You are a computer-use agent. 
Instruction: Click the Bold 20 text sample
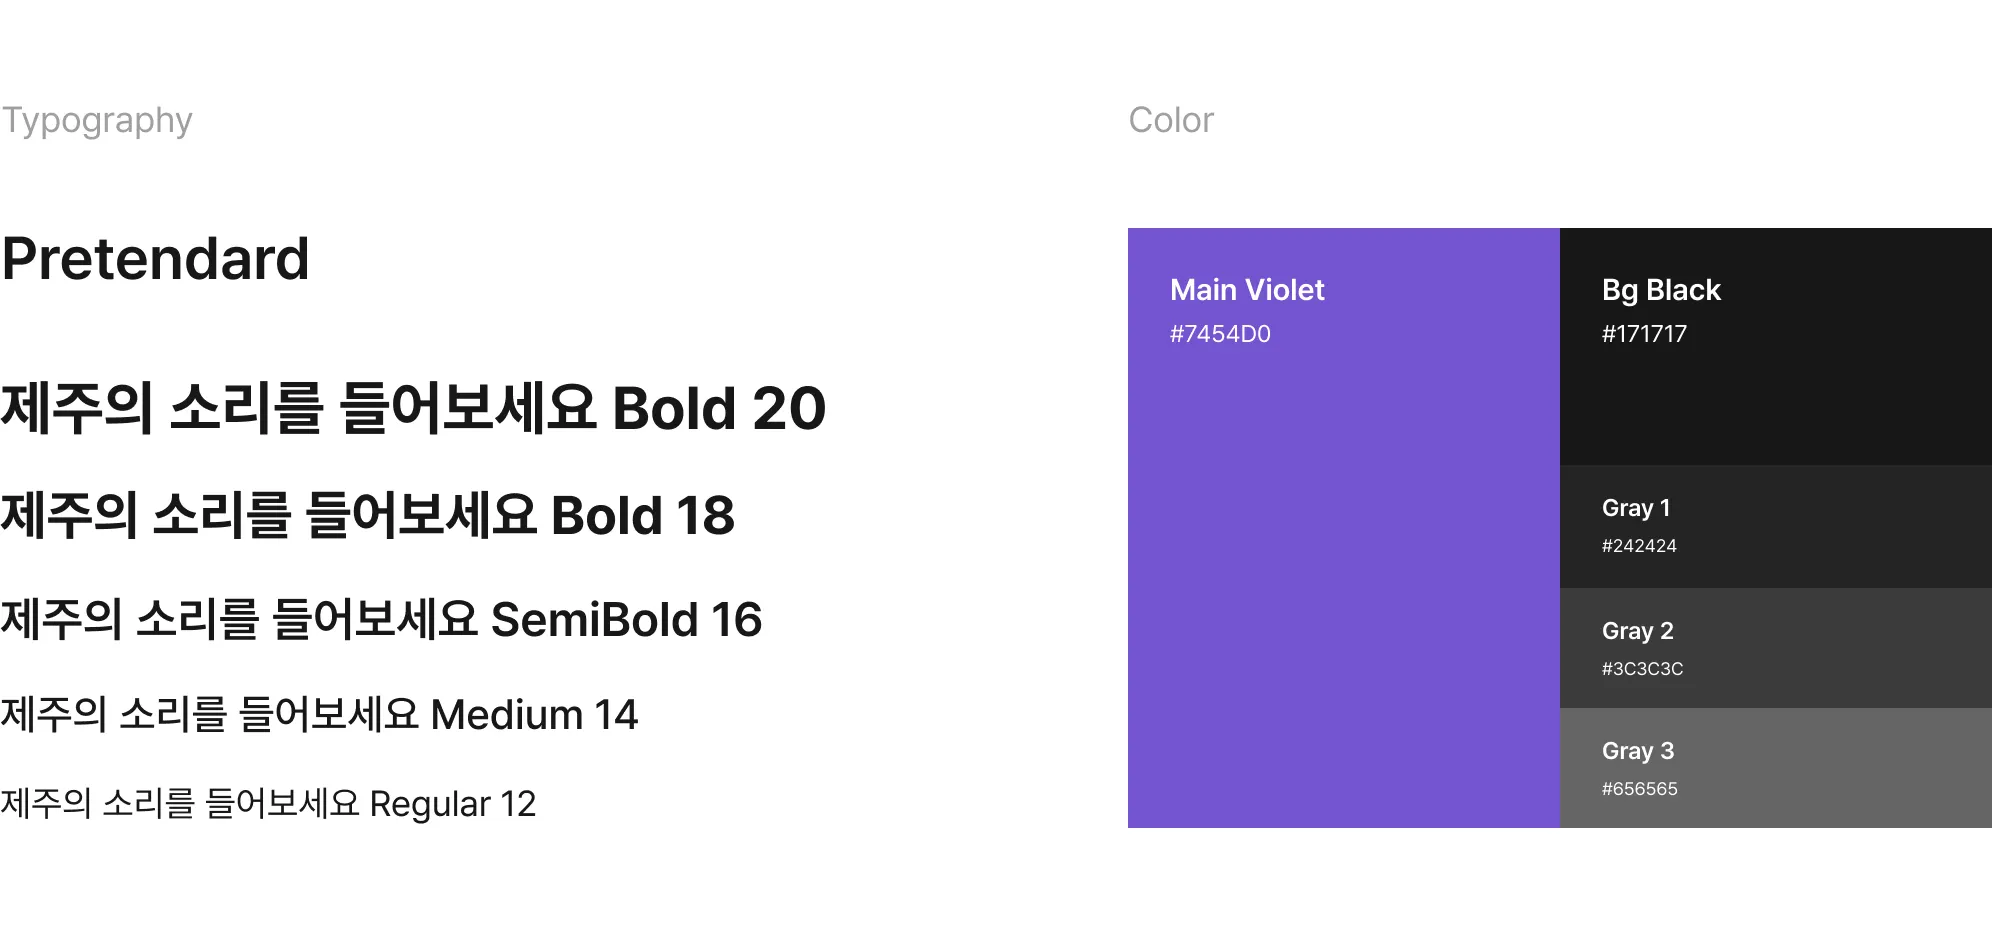pyautogui.click(x=413, y=409)
